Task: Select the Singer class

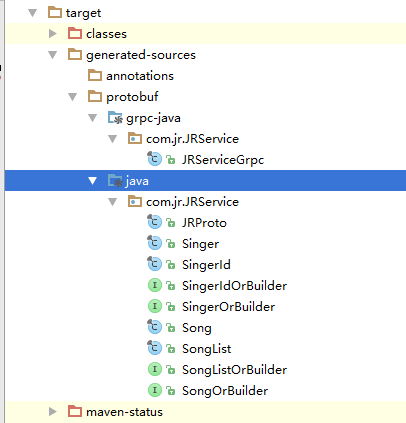Action: [x=200, y=244]
